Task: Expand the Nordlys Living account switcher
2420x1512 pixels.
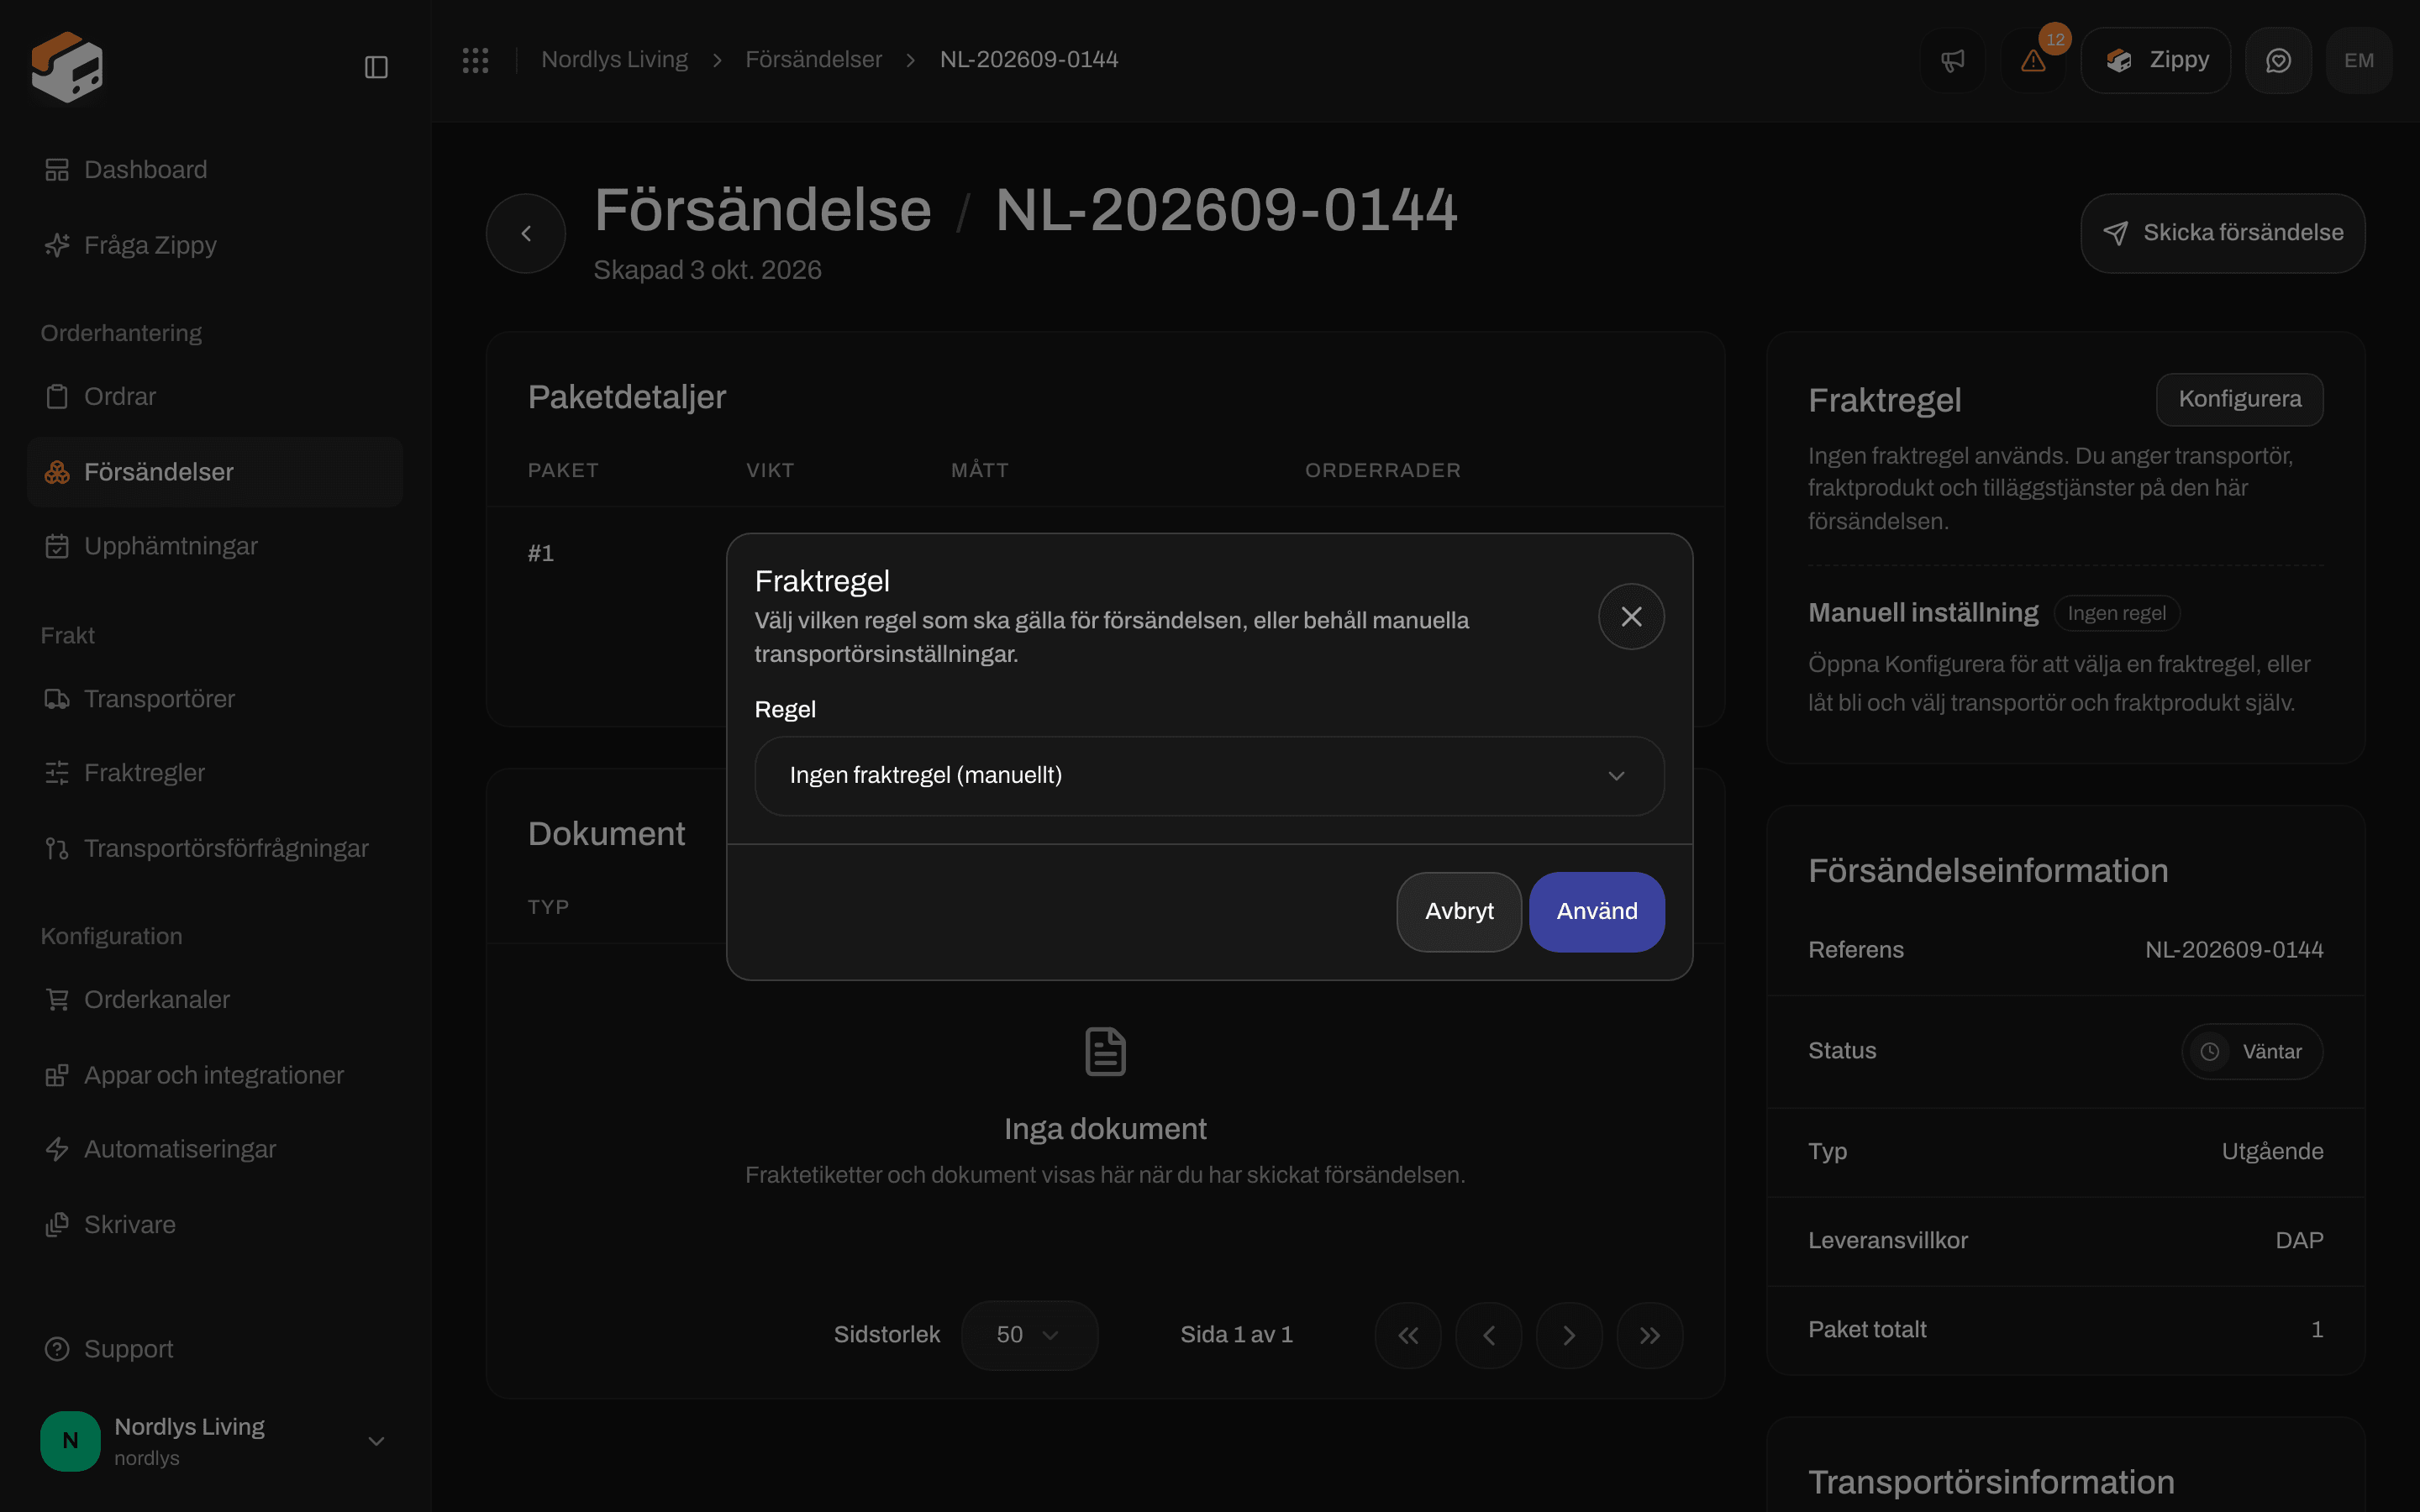Action: point(214,1441)
